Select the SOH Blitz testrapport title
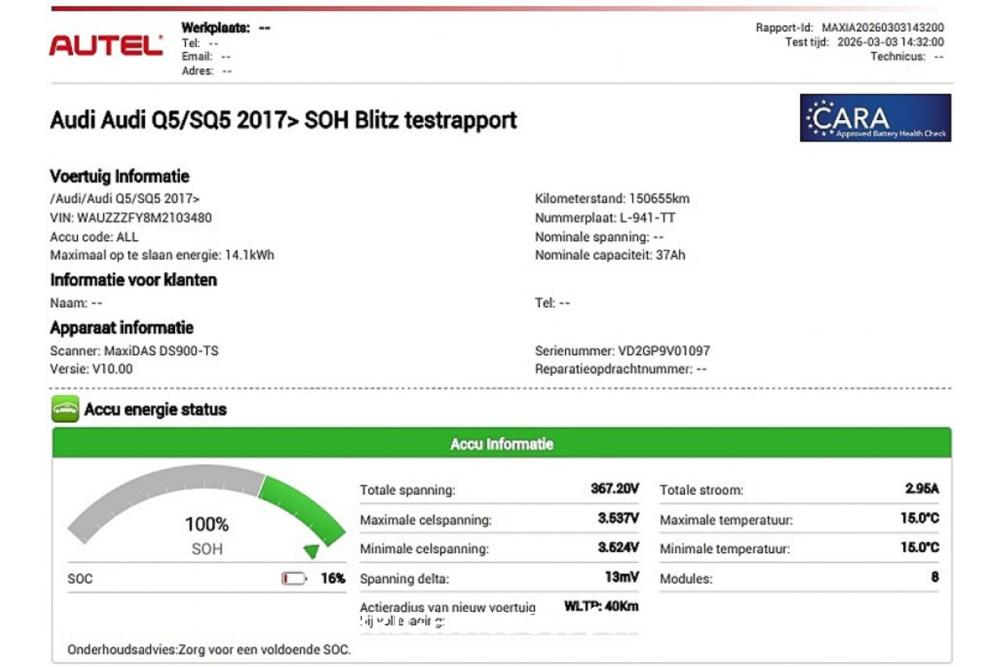Screen dimensions: 1000x667 click(x=284, y=120)
